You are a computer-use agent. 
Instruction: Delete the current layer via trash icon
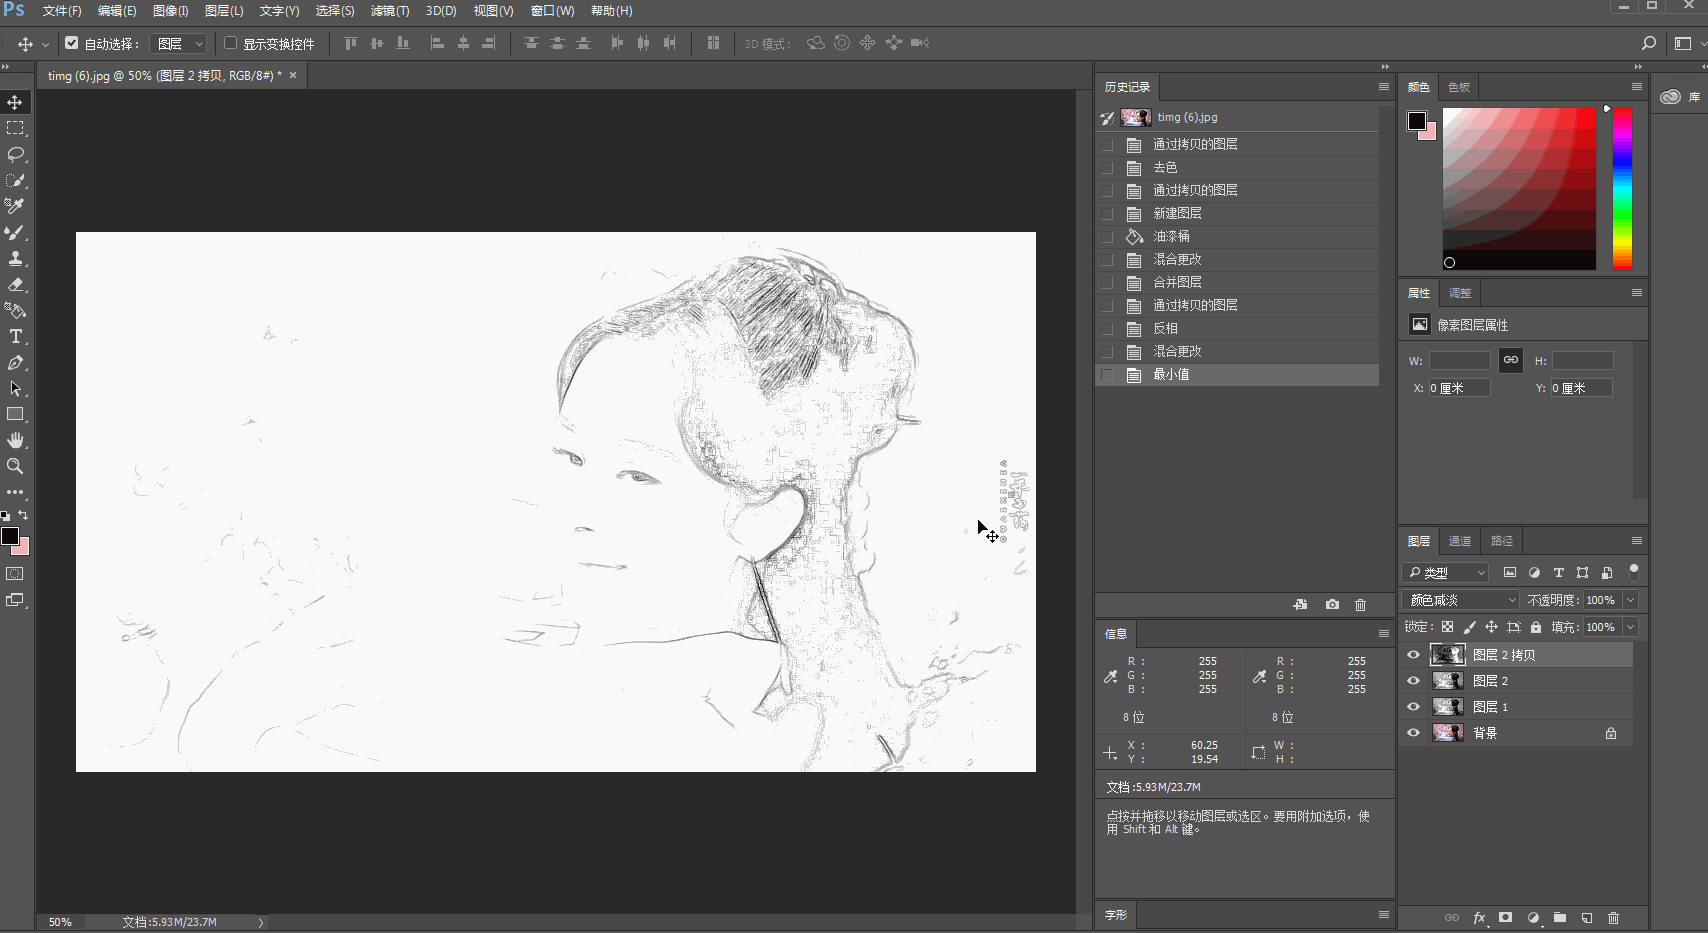pos(1613,917)
